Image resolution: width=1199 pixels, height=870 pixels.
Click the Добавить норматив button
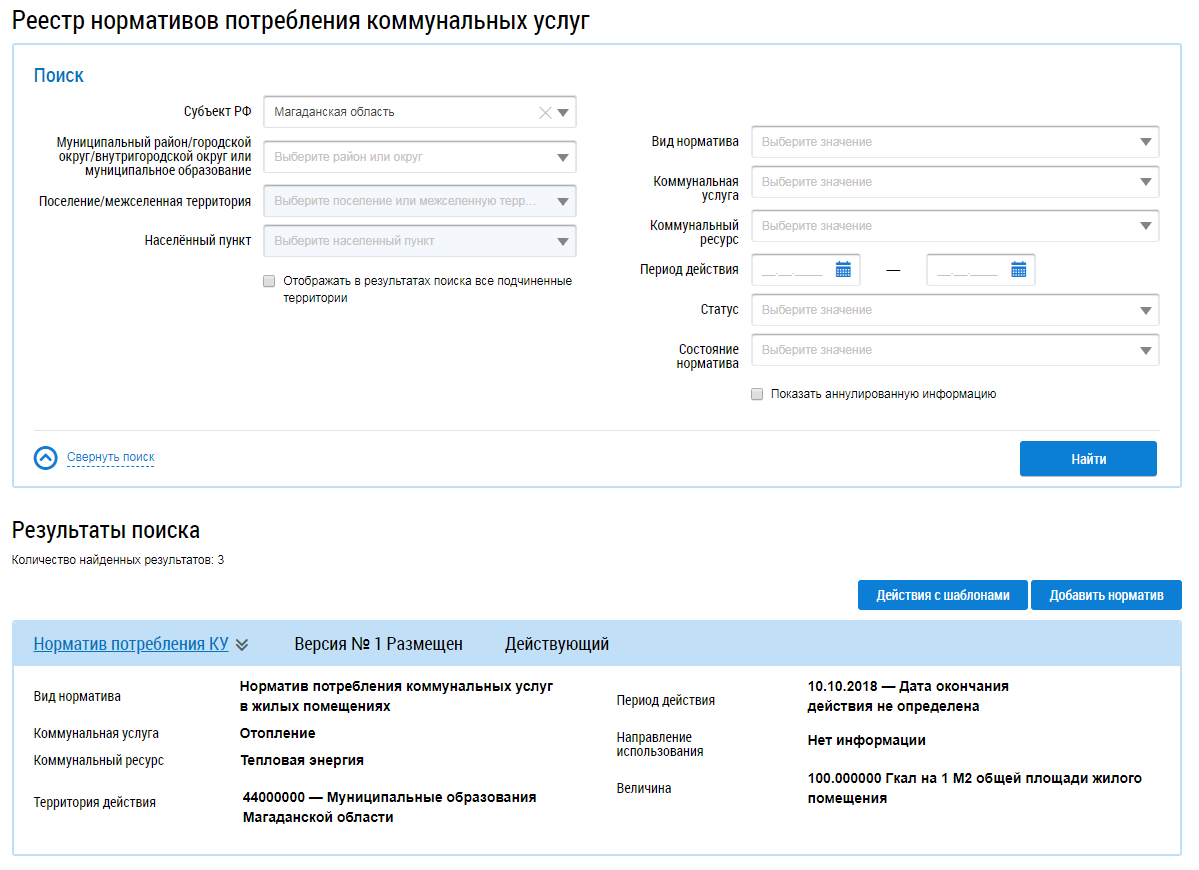[1106, 595]
